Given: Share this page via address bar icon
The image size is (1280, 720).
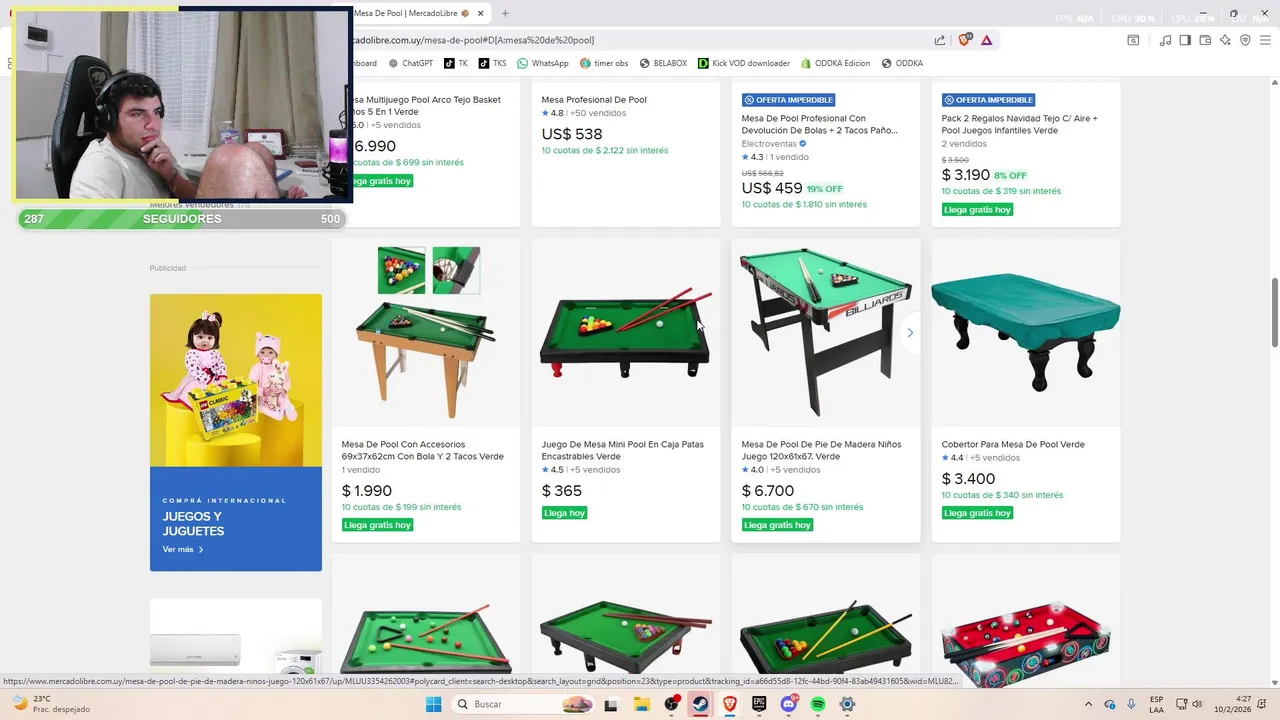Looking at the screenshot, I should [940, 40].
